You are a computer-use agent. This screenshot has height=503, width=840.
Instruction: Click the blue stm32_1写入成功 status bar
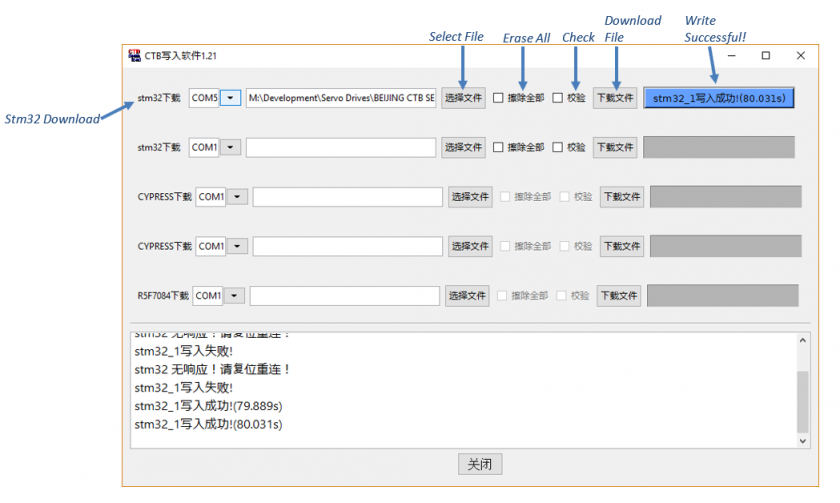[x=718, y=98]
